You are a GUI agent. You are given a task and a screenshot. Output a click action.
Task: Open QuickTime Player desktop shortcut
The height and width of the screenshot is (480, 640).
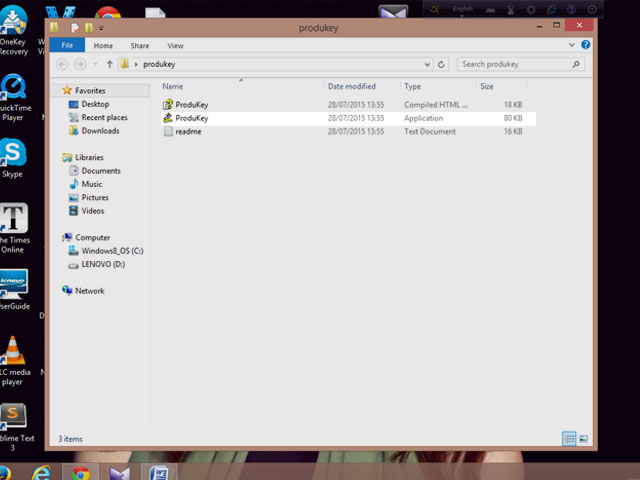pyautogui.click(x=15, y=98)
